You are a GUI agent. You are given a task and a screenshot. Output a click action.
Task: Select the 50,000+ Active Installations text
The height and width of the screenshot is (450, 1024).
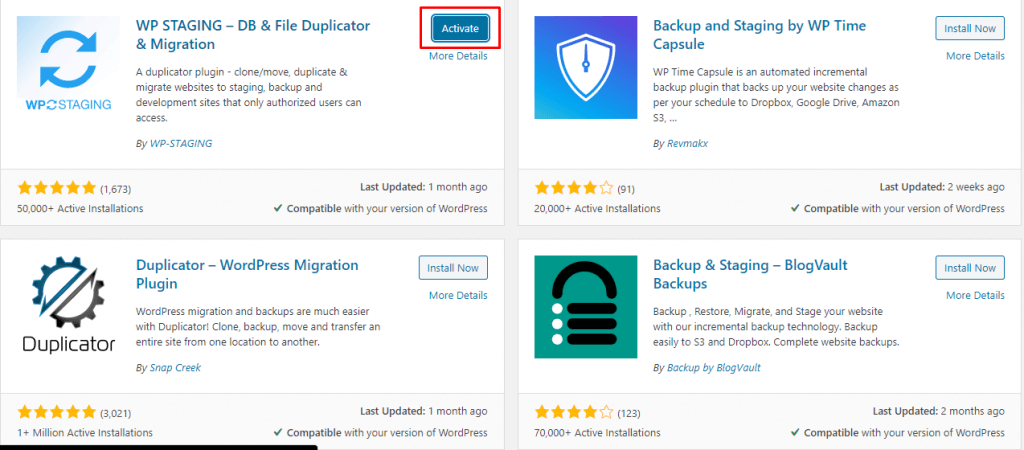pyautogui.click(x=80, y=209)
